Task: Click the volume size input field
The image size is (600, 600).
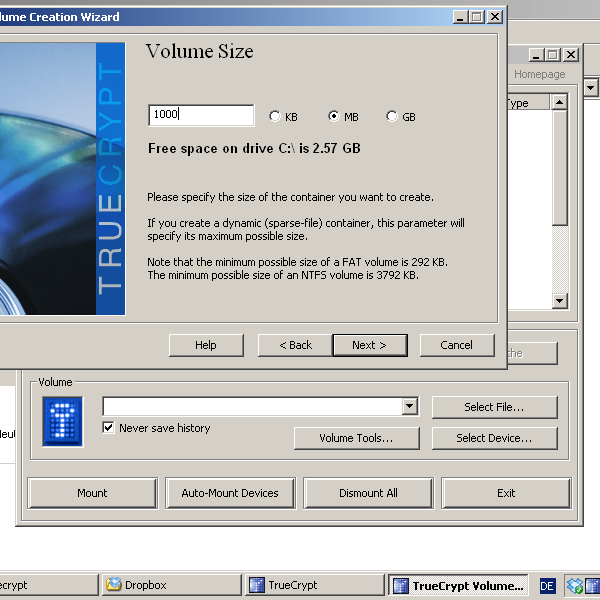Action: click(x=201, y=115)
